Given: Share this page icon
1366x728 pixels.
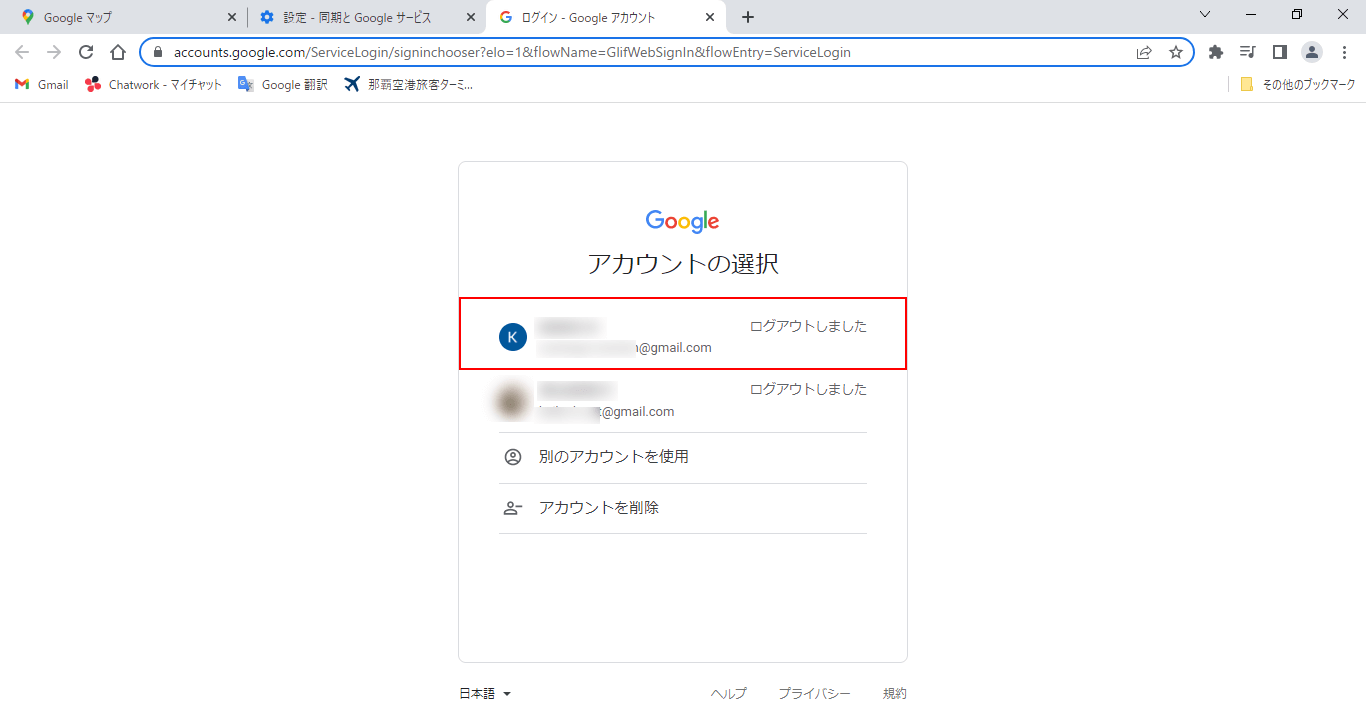Looking at the screenshot, I should pos(1144,52).
